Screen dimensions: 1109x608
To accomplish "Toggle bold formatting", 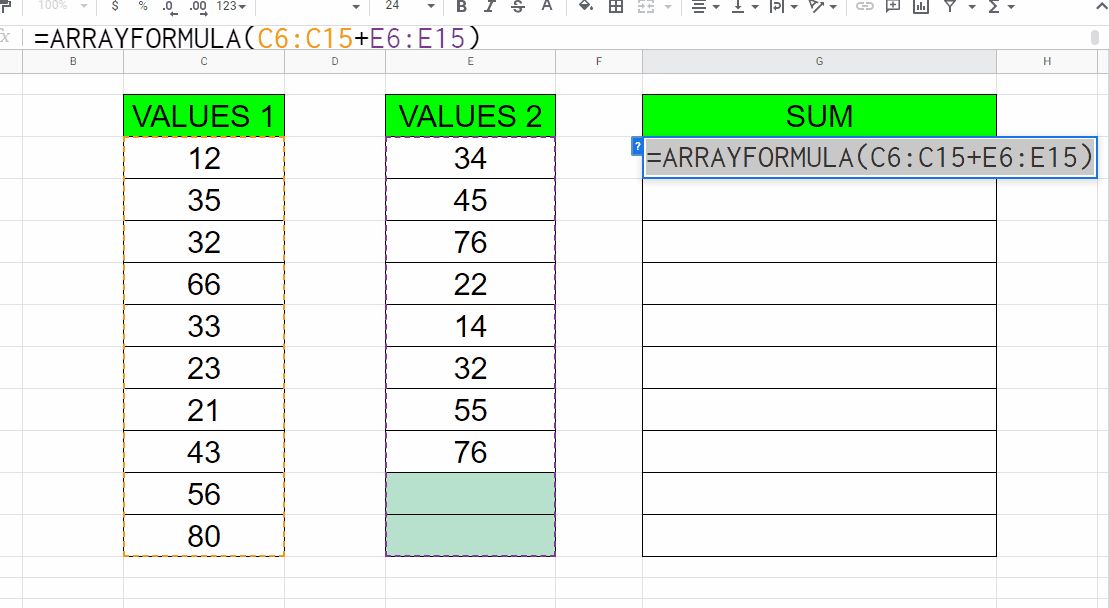I will (462, 6).
